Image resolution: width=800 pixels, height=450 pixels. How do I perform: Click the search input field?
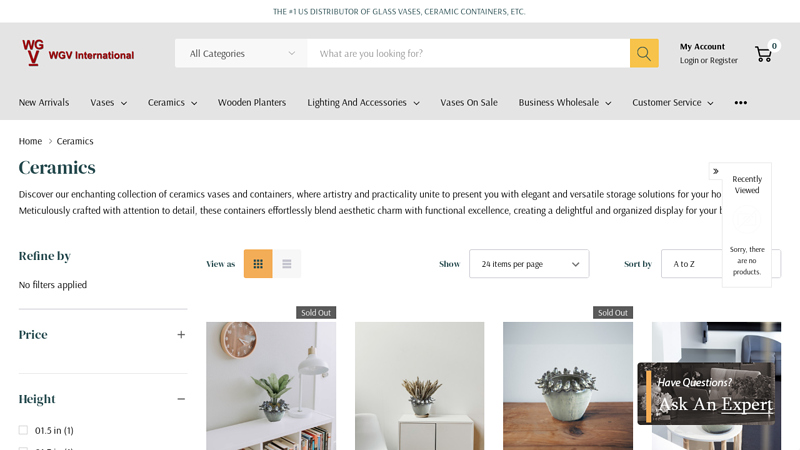click(468, 53)
